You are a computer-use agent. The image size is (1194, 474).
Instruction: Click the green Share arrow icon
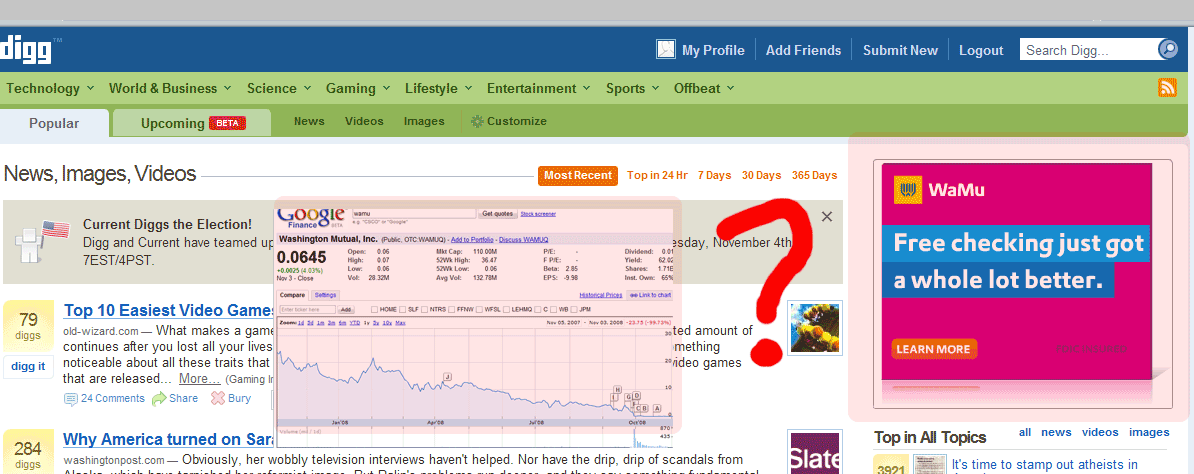click(x=159, y=399)
